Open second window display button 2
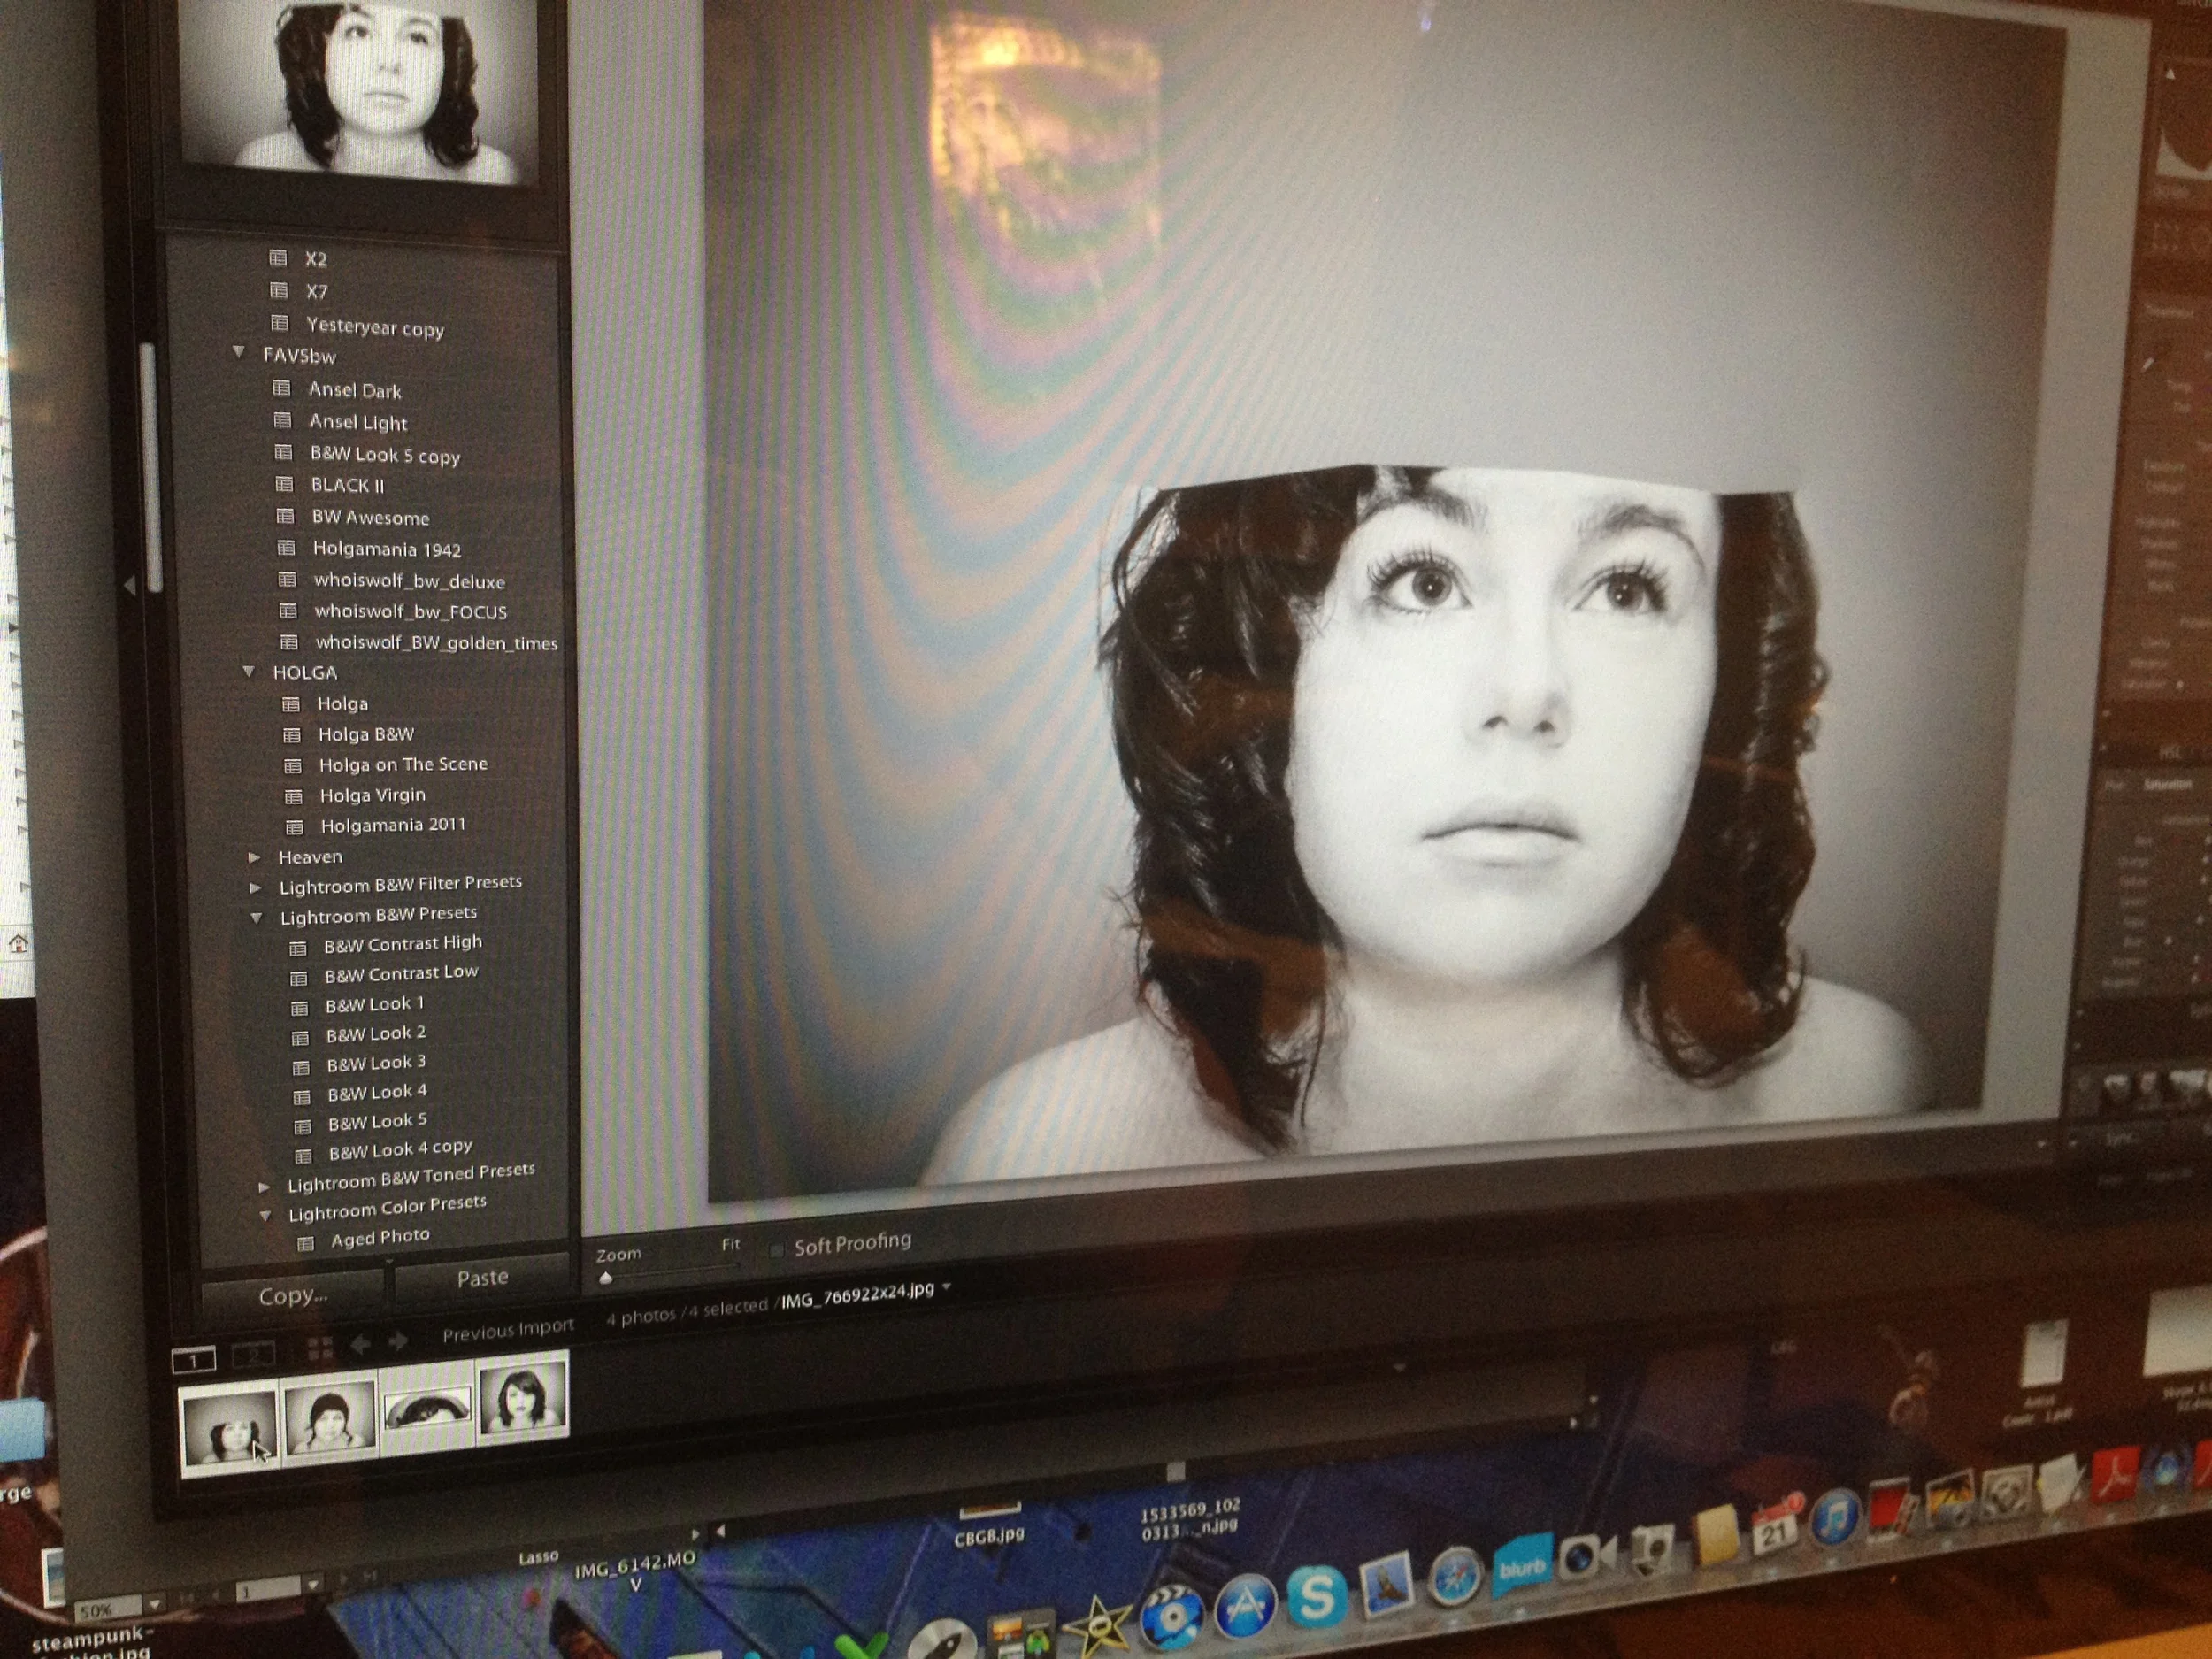 pyautogui.click(x=254, y=1355)
